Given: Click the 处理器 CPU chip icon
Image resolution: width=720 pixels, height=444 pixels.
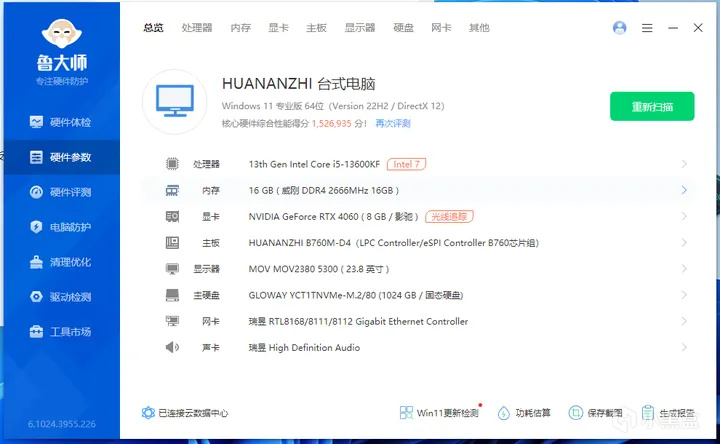Looking at the screenshot, I should 172,164.
